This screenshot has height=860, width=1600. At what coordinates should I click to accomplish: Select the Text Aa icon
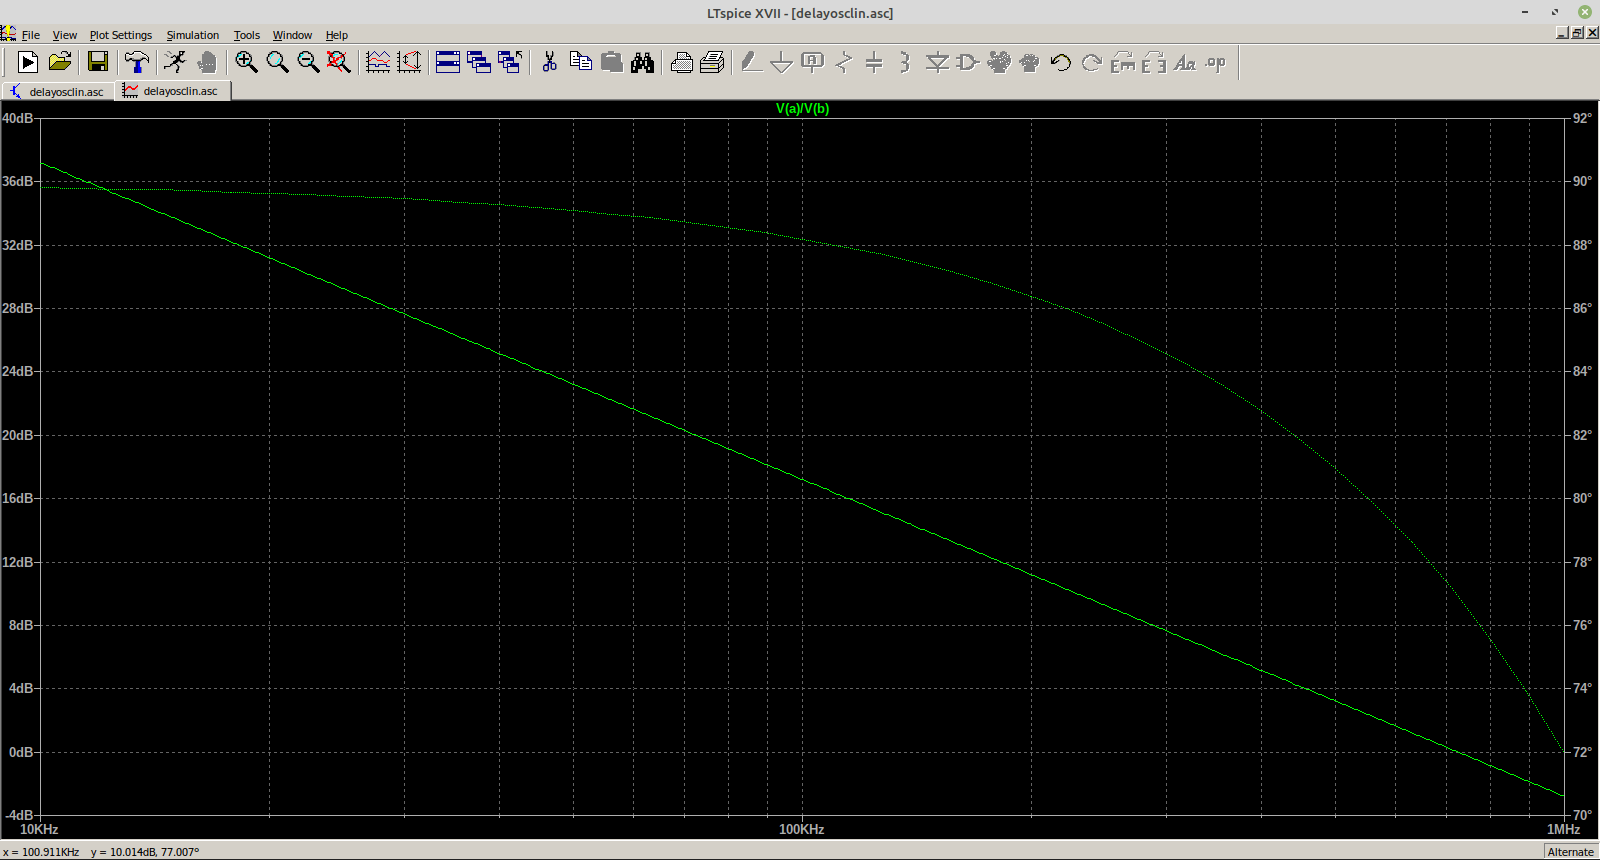1185,62
